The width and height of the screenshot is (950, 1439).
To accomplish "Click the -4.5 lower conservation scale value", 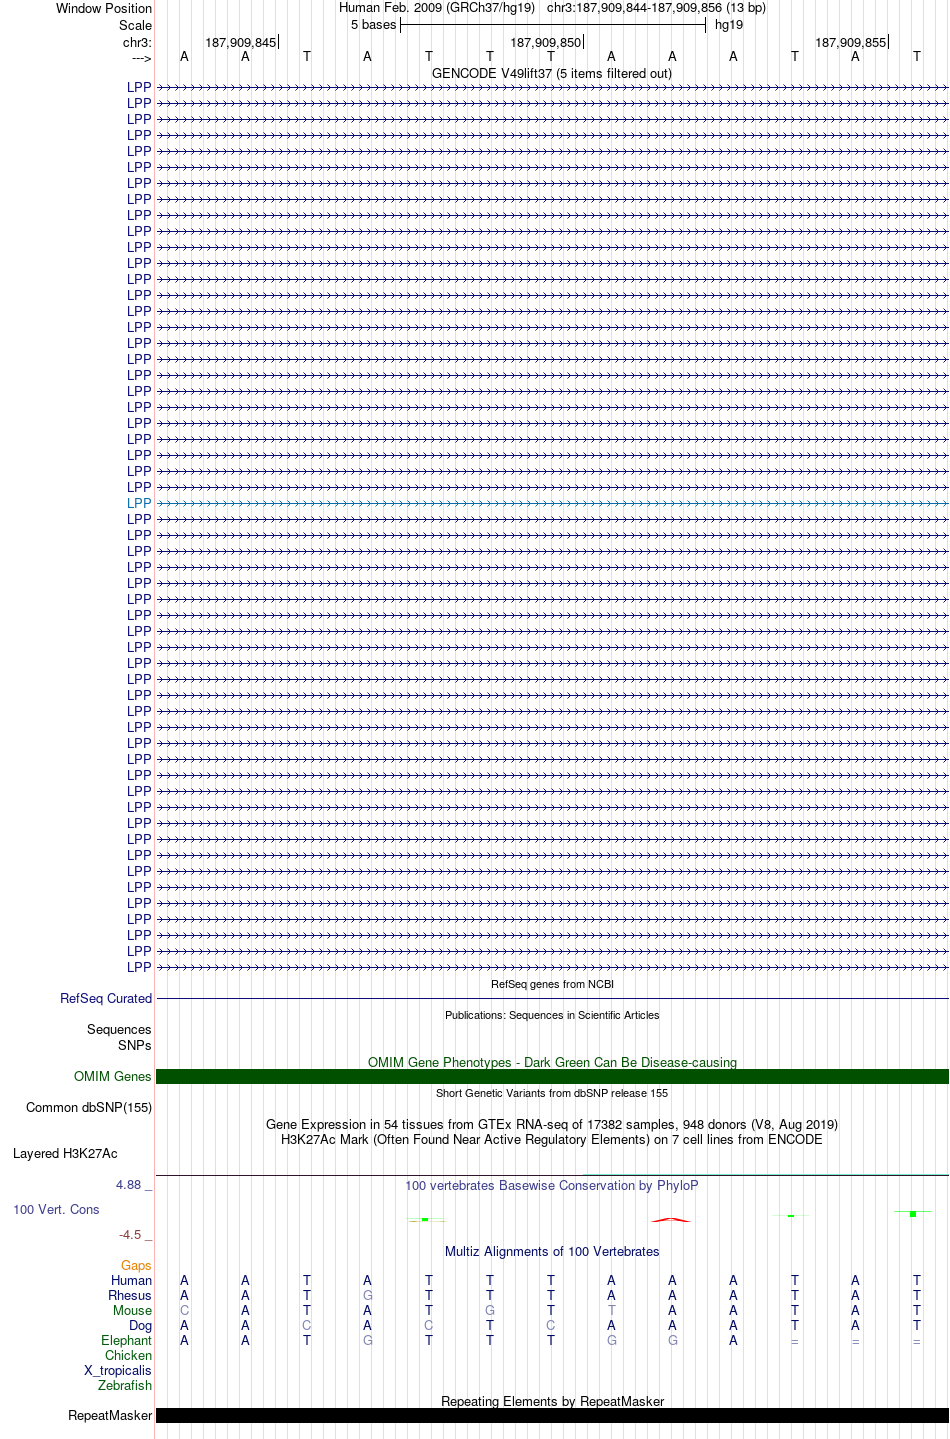I will pyautogui.click(x=130, y=1235).
